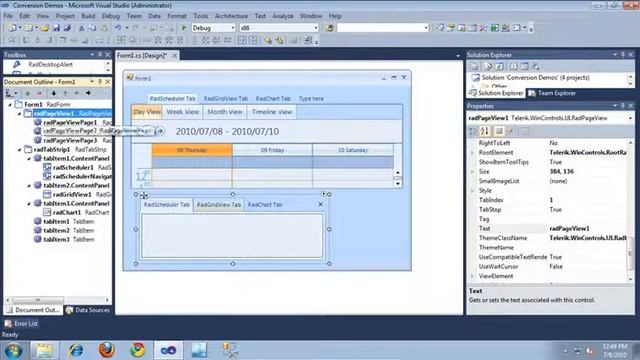This screenshot has width=640, height=360.
Task: Select Week View in the scheduler
Action: point(183,112)
